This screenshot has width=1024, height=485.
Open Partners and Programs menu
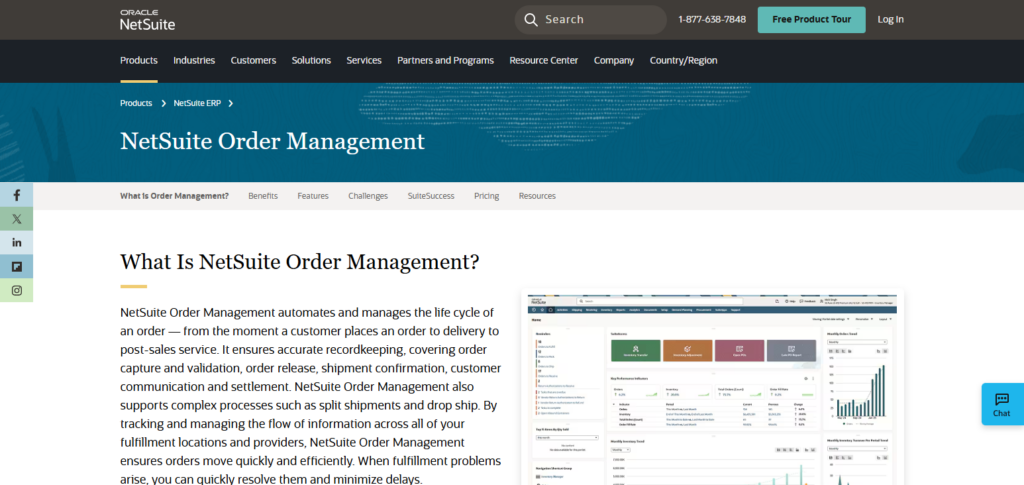(x=445, y=60)
